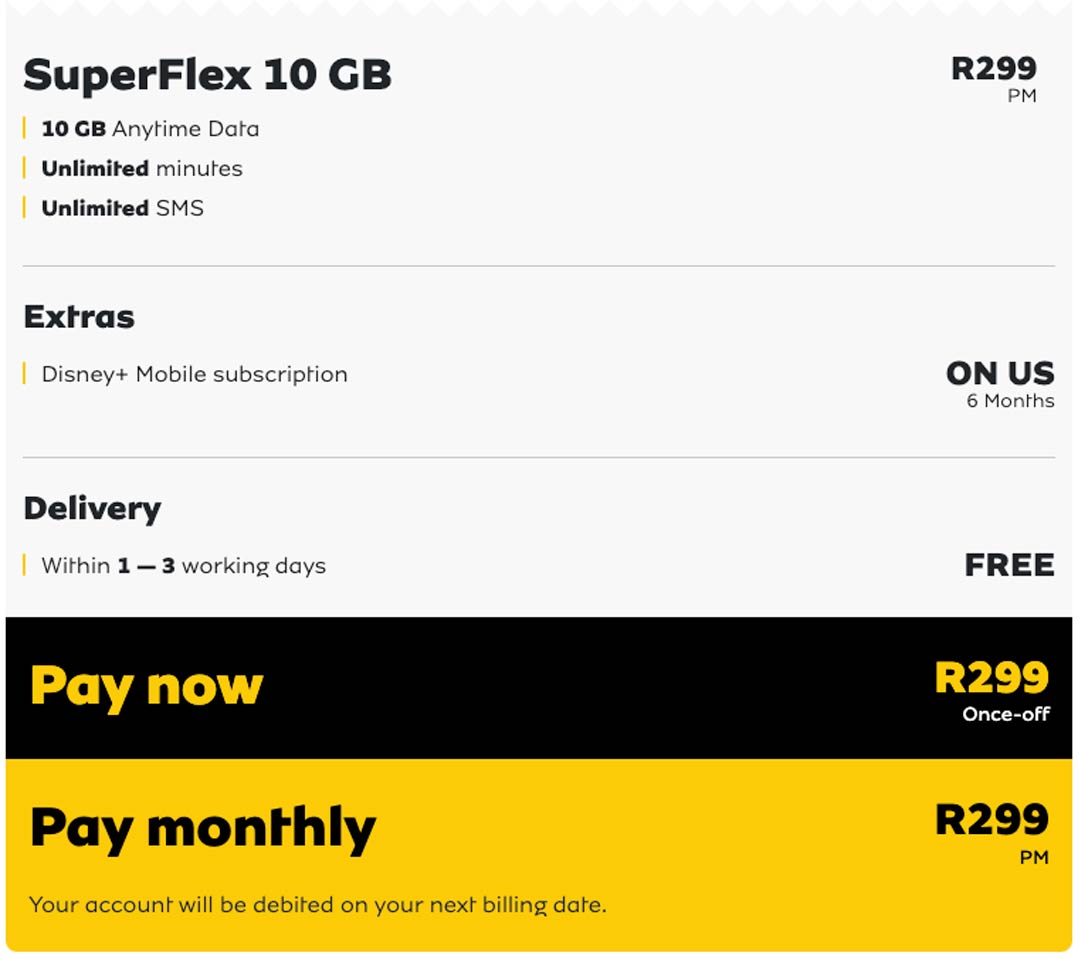Click the 6 Months duration text

1010,401
